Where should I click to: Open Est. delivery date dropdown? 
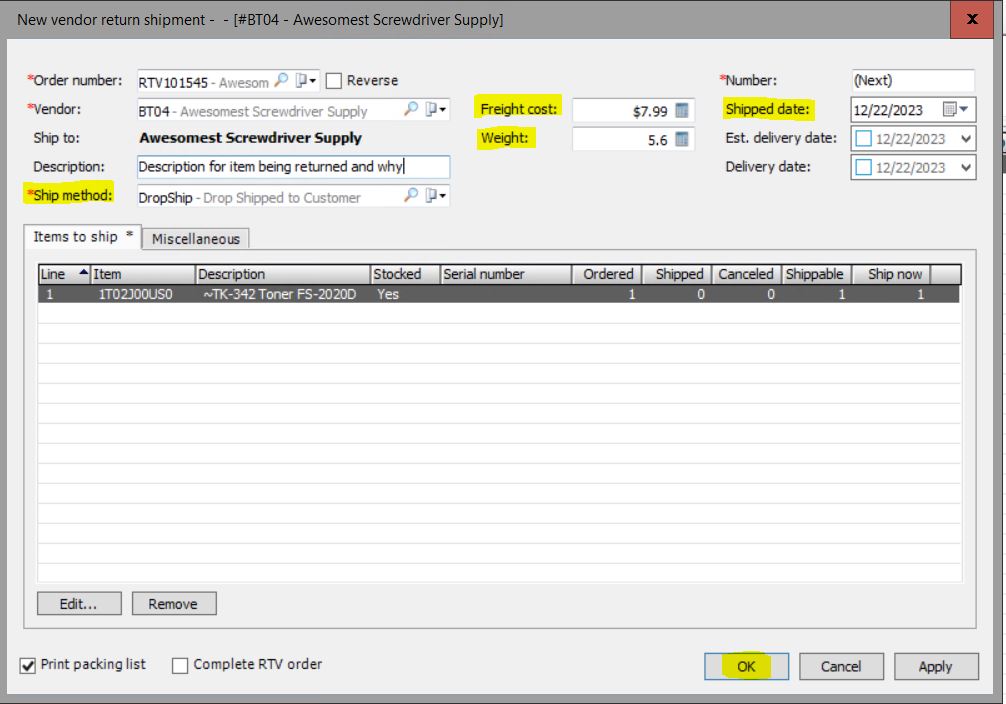click(966, 139)
